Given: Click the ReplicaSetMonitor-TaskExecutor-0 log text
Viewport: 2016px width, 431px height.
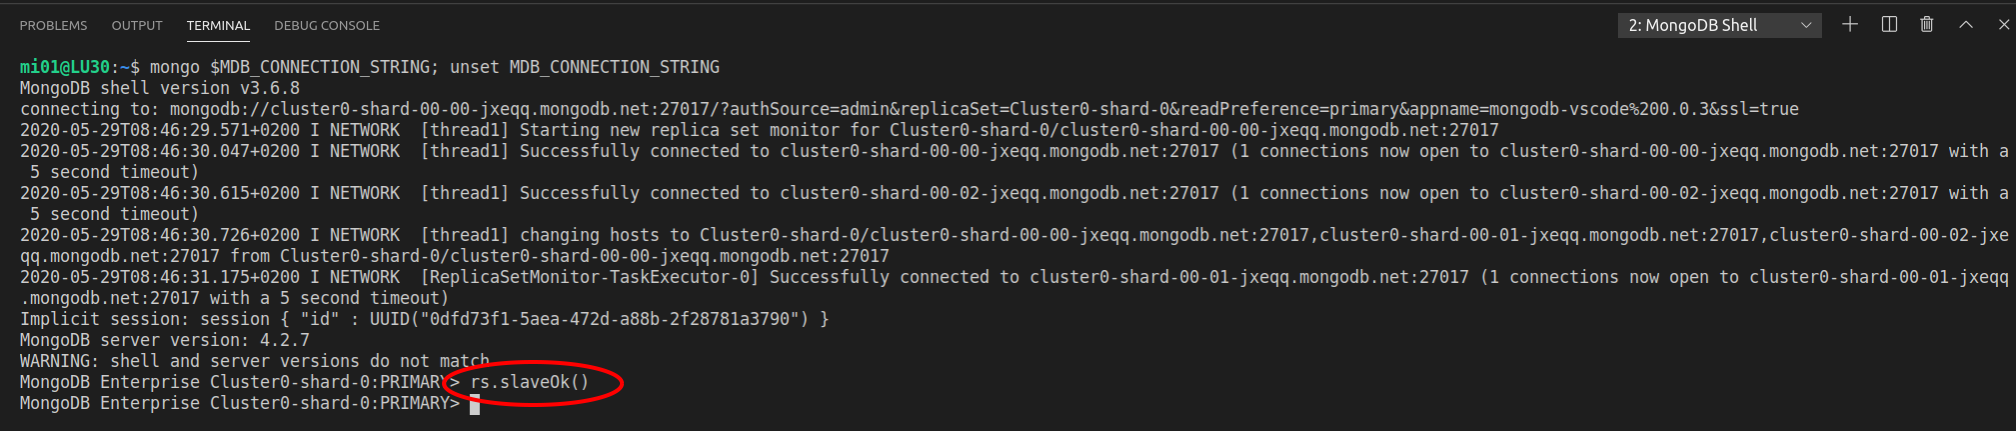Looking at the screenshot, I should (589, 277).
